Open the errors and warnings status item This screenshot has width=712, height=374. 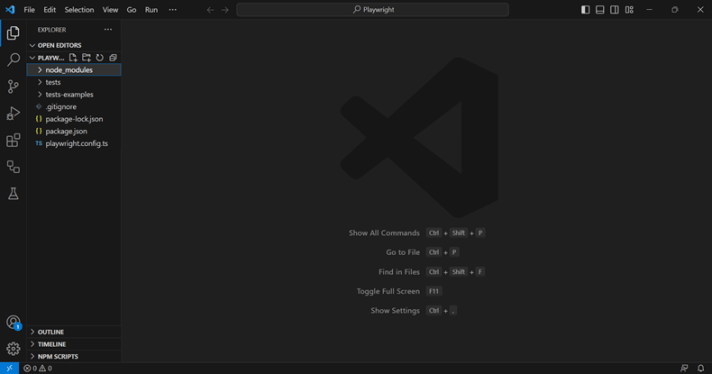(38, 368)
